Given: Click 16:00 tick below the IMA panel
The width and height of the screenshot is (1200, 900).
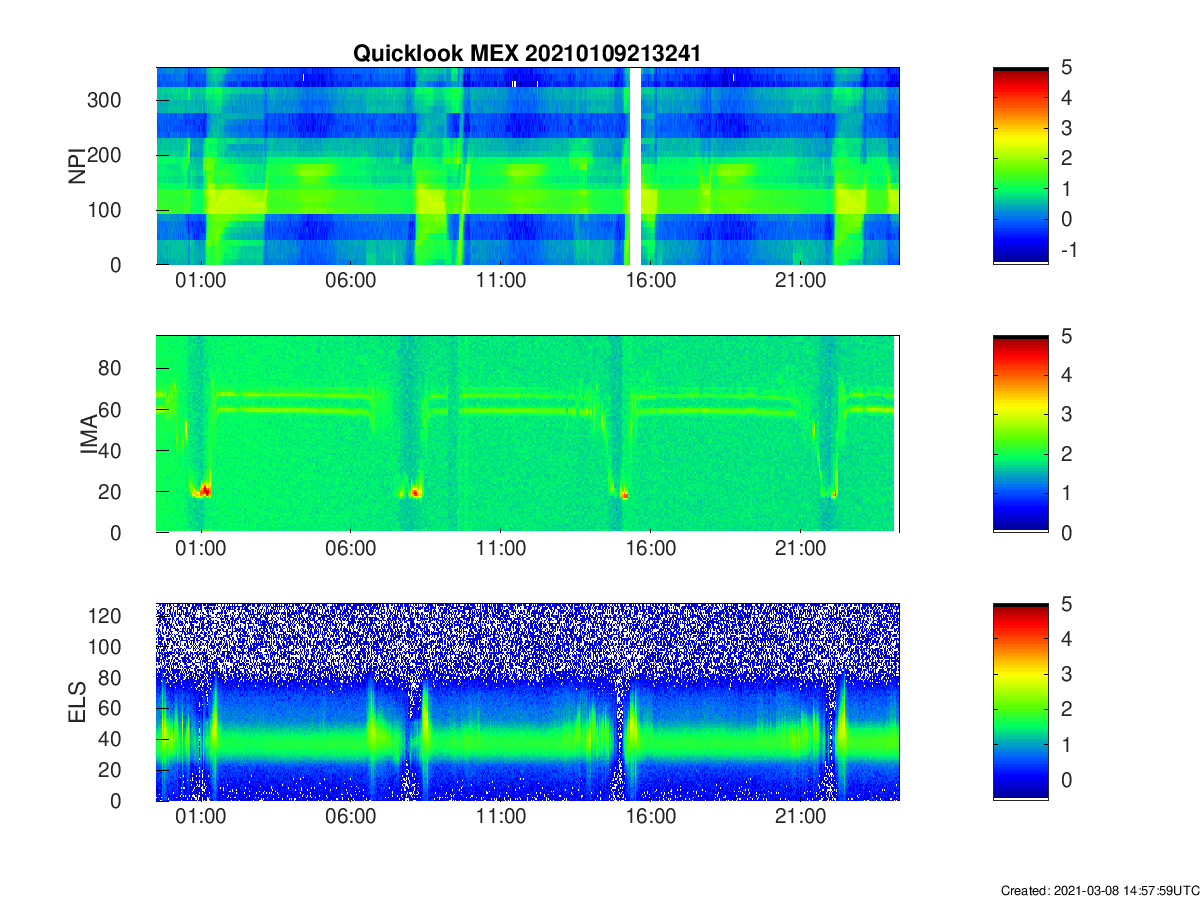Looking at the screenshot, I should pos(651,549).
